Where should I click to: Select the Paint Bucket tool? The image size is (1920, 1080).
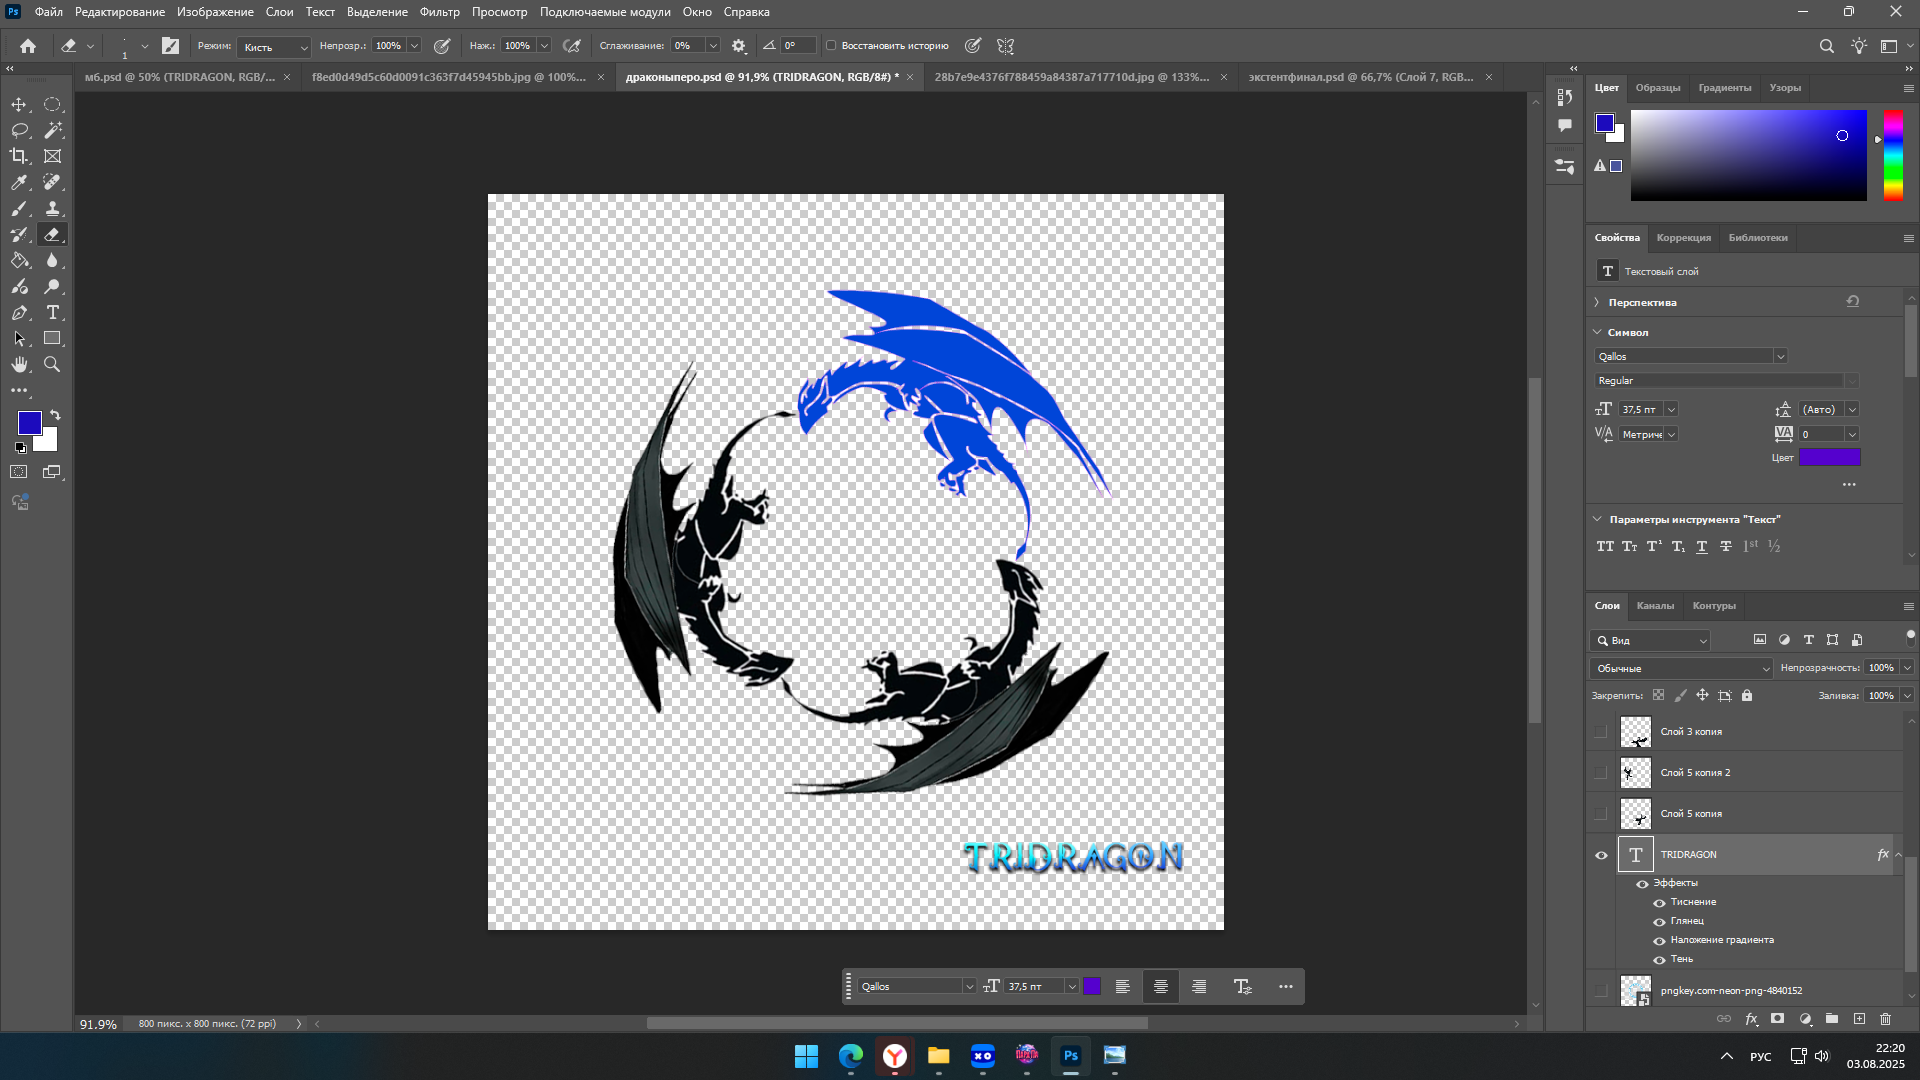click(19, 261)
